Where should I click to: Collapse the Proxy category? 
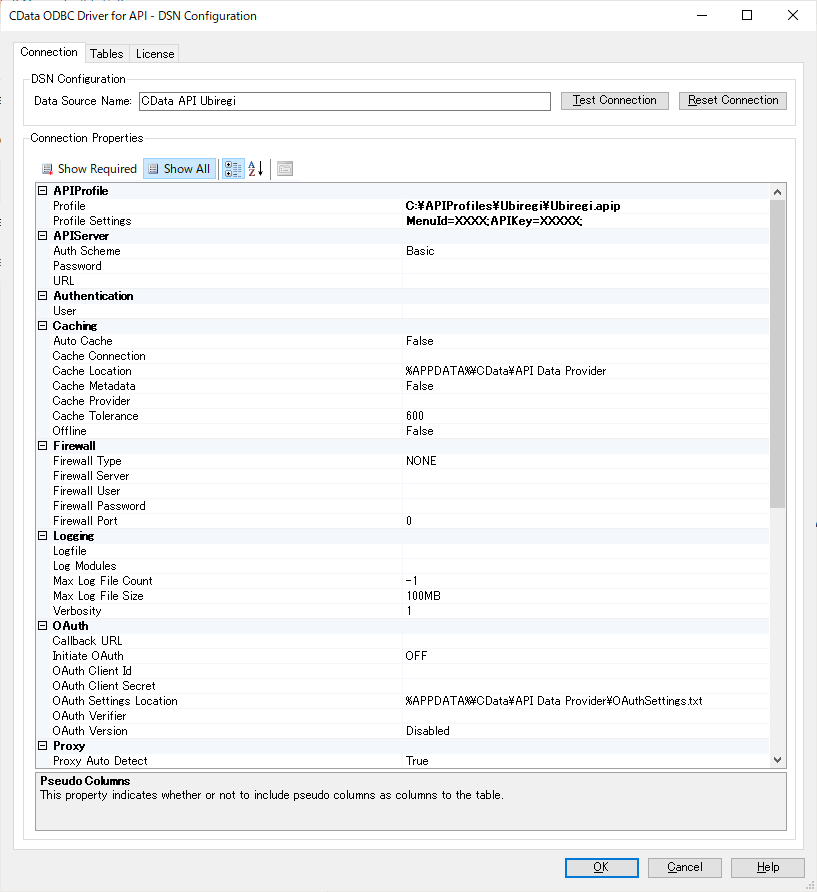pyautogui.click(x=43, y=746)
